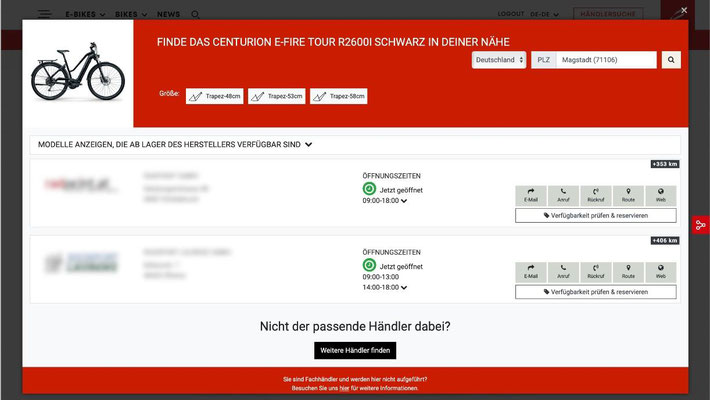Click the second dealer's logo
Screen dimensions: 710x400
pos(82,263)
